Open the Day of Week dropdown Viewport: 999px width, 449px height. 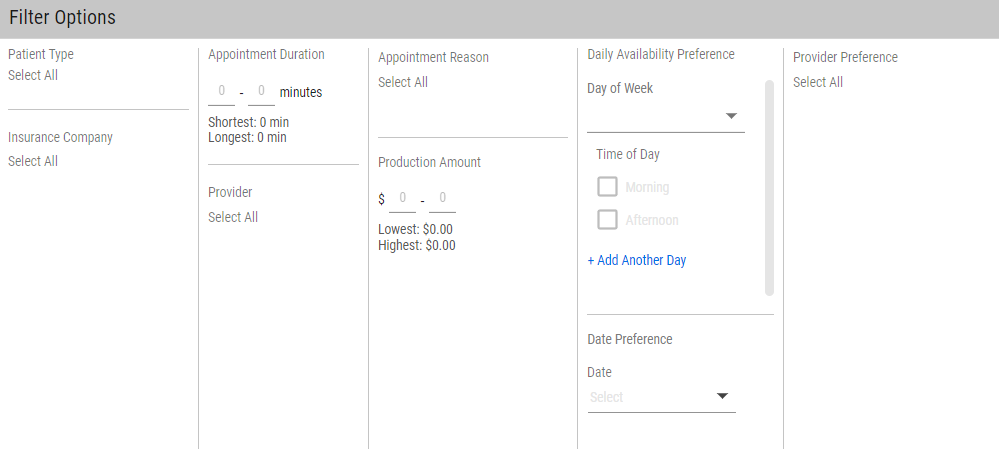click(x=666, y=117)
